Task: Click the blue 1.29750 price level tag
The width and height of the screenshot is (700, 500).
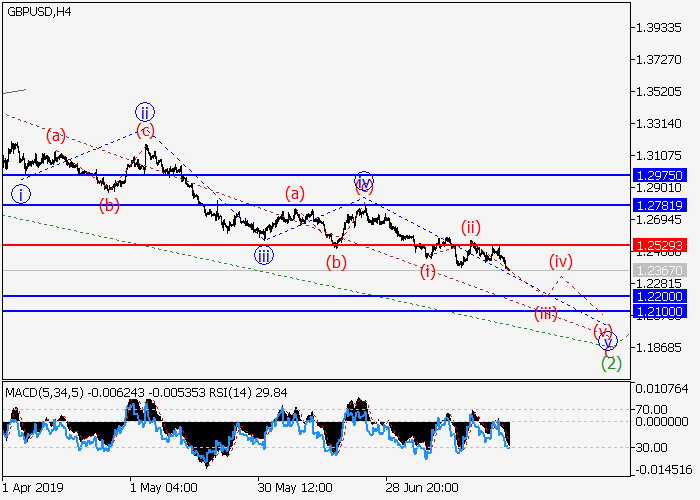Action: tap(660, 175)
